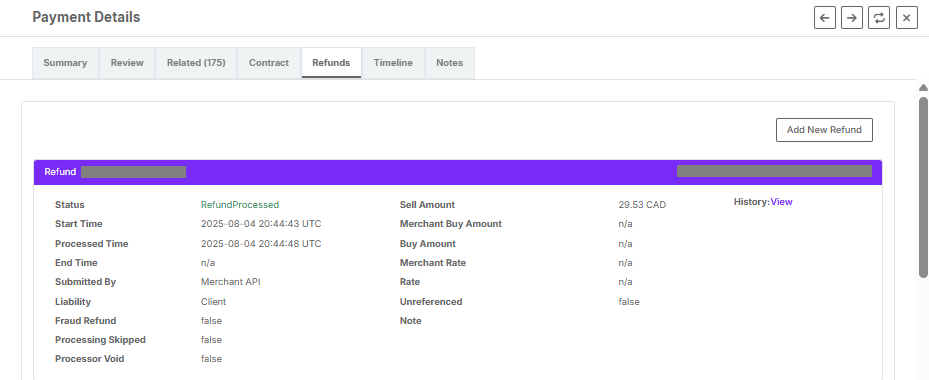Click the Note field label
The width and height of the screenshot is (929, 380).
pos(411,321)
